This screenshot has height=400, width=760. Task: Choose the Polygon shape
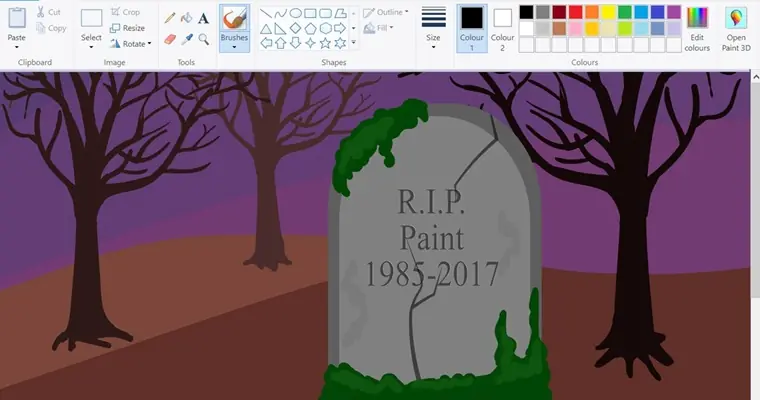click(x=340, y=13)
